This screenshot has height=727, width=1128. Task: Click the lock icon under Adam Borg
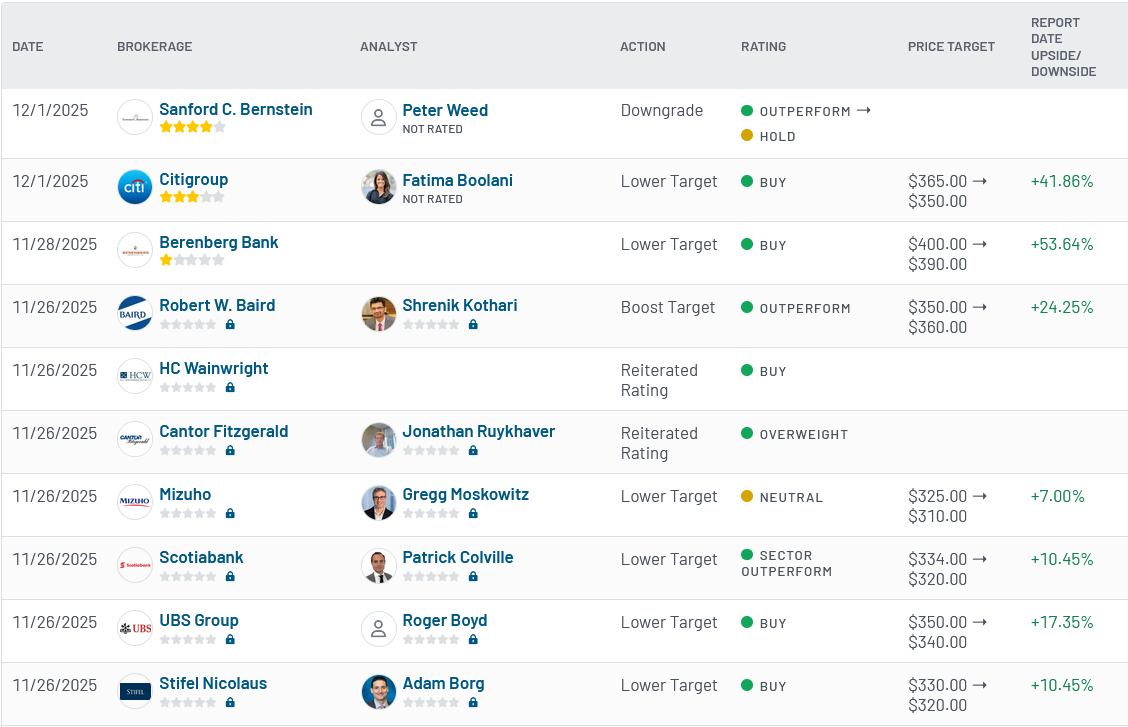coord(473,703)
